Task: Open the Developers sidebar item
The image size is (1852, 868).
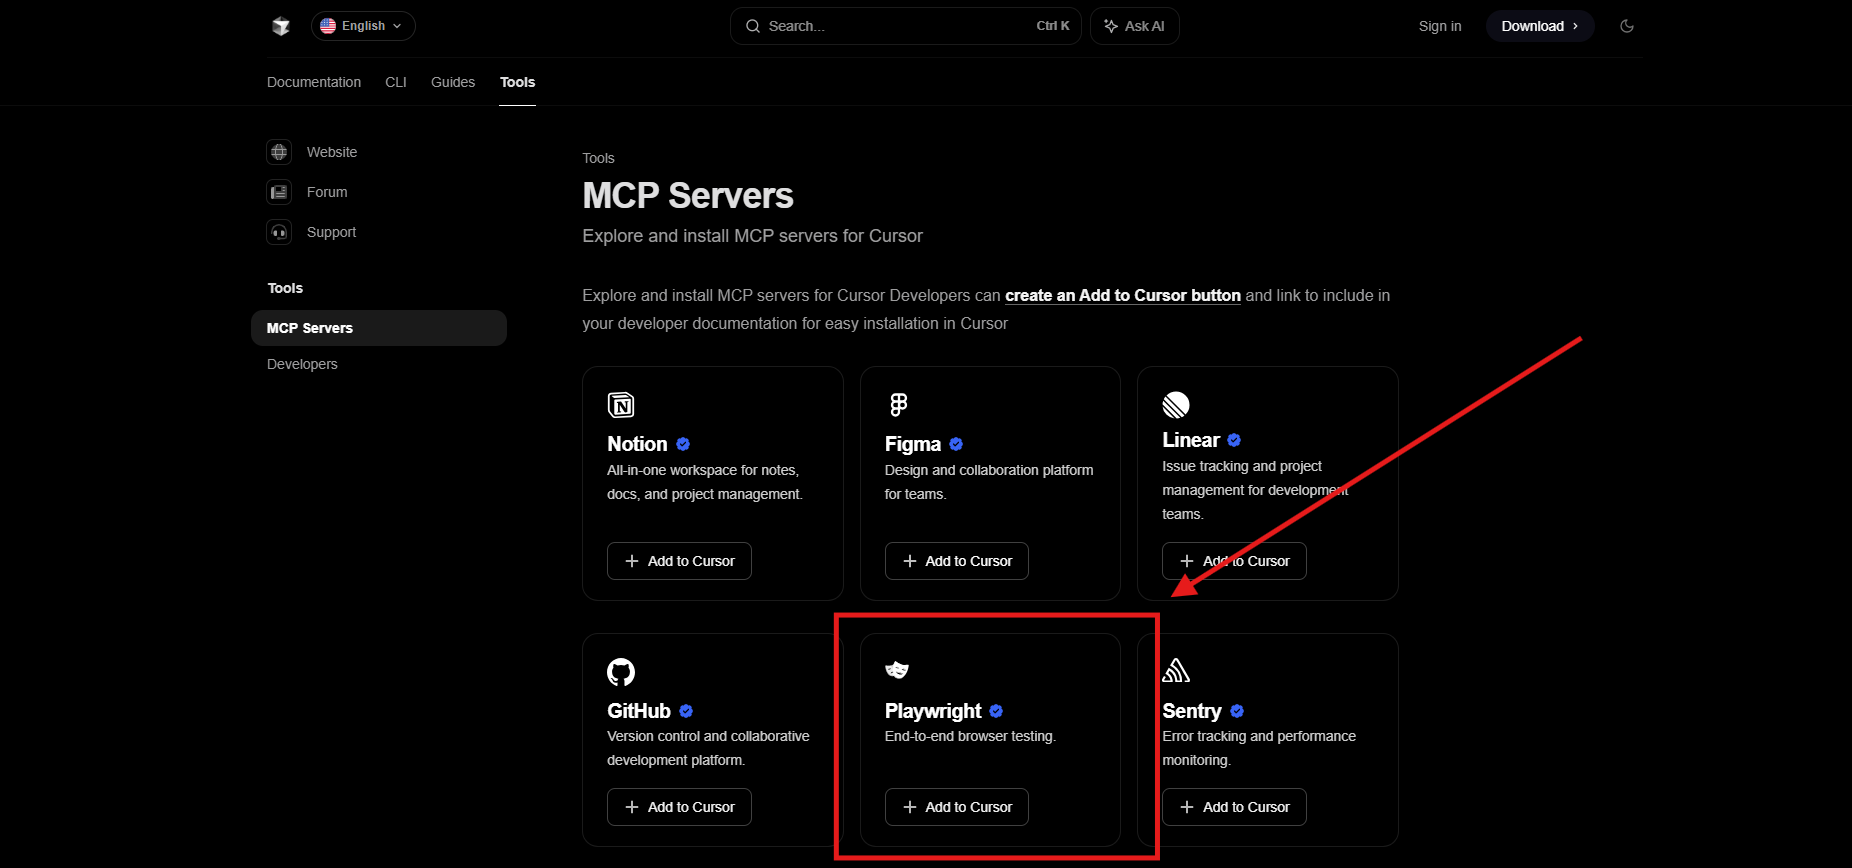Action: pos(302,364)
